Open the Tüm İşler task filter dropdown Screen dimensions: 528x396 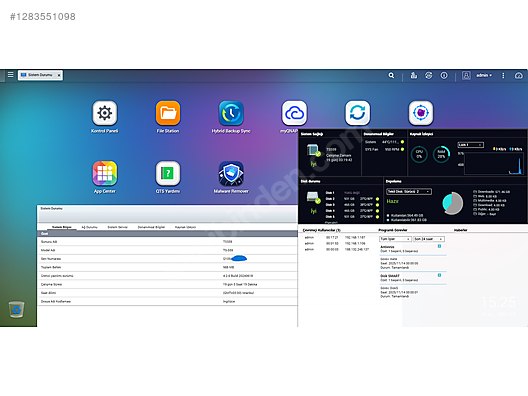[x=395, y=239]
